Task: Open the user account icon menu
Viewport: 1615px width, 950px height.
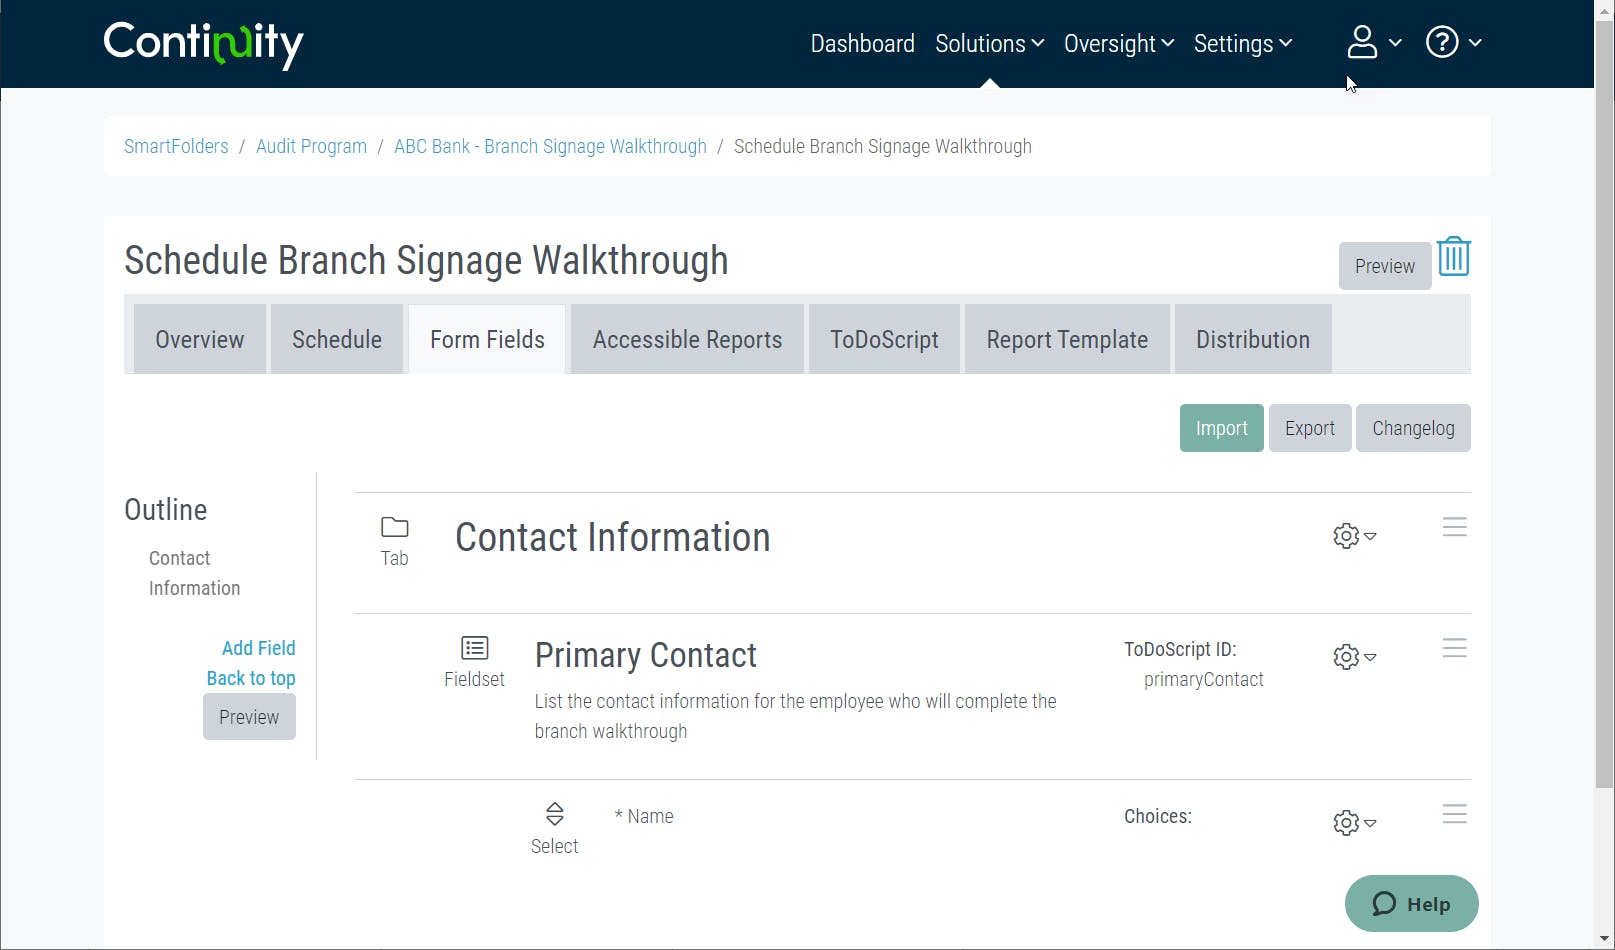Action: click(1373, 43)
